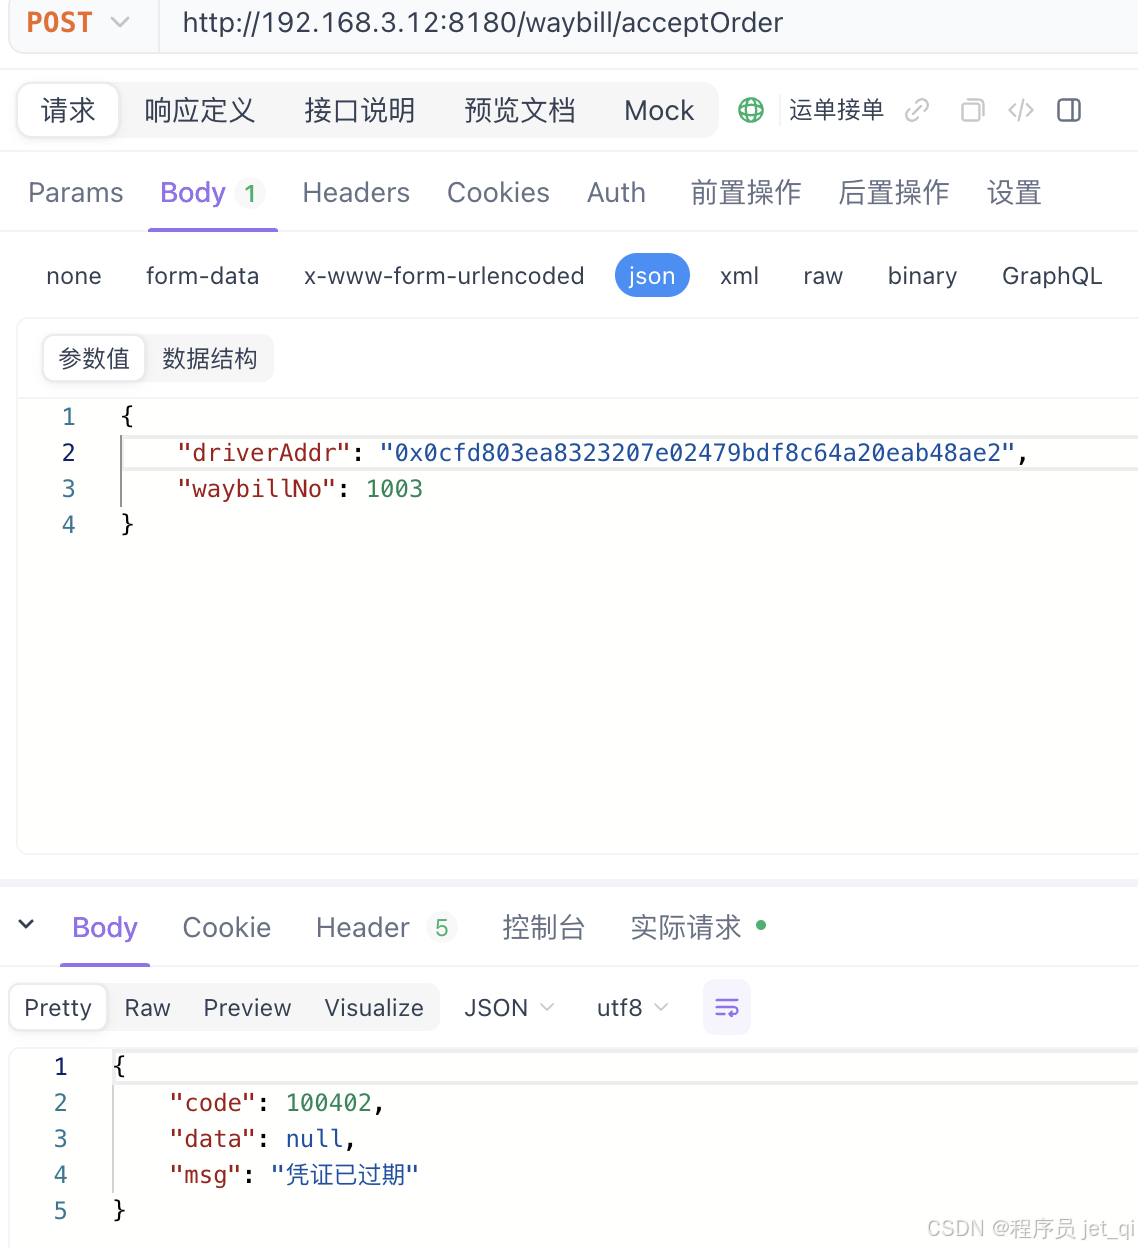Click the response code value 100402
Viewport: 1138px width, 1248px height.
tap(329, 1103)
